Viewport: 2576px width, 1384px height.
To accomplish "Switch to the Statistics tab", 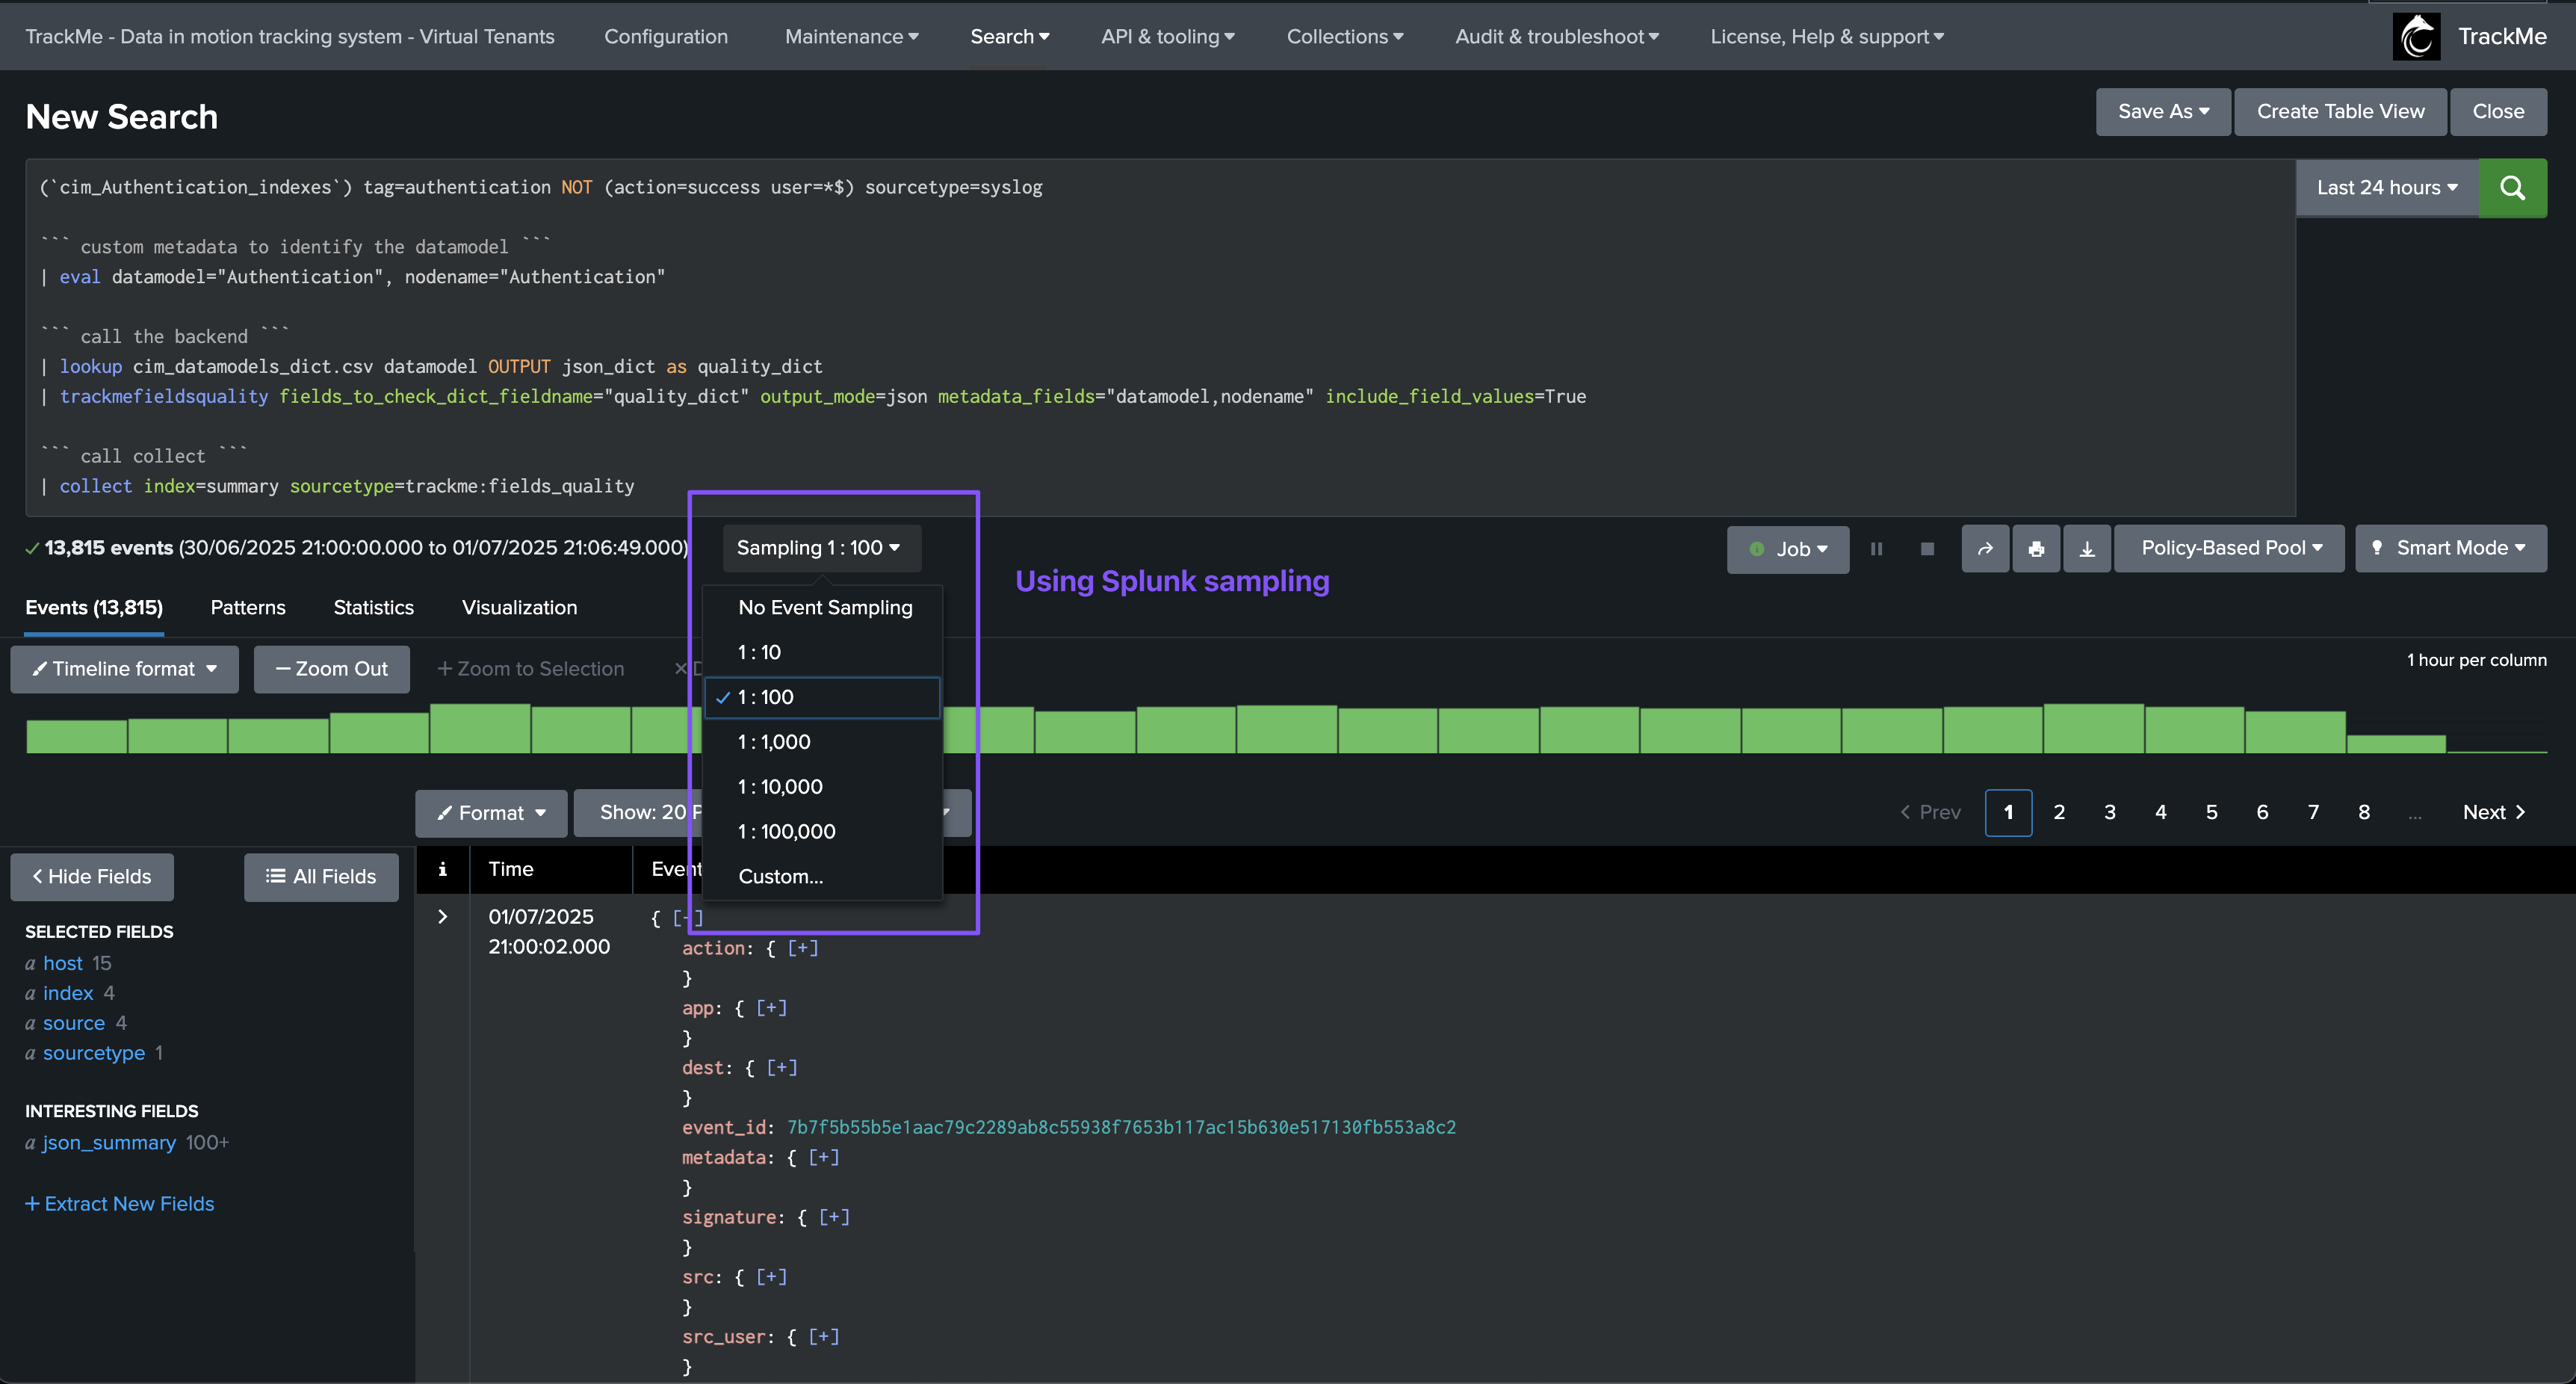I will click(x=373, y=608).
